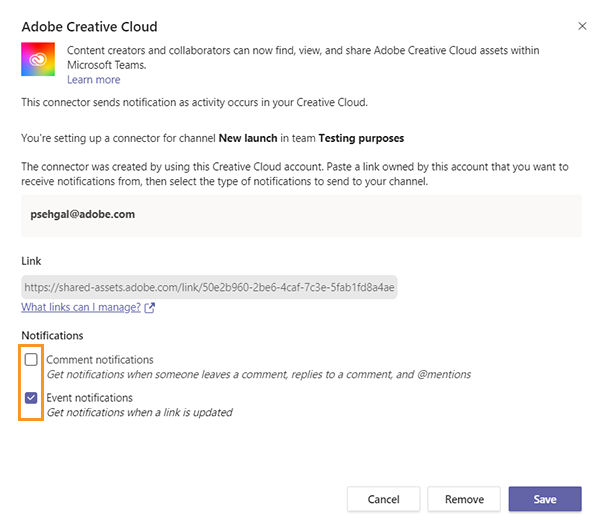Click the Notifications section heading

coord(52,336)
